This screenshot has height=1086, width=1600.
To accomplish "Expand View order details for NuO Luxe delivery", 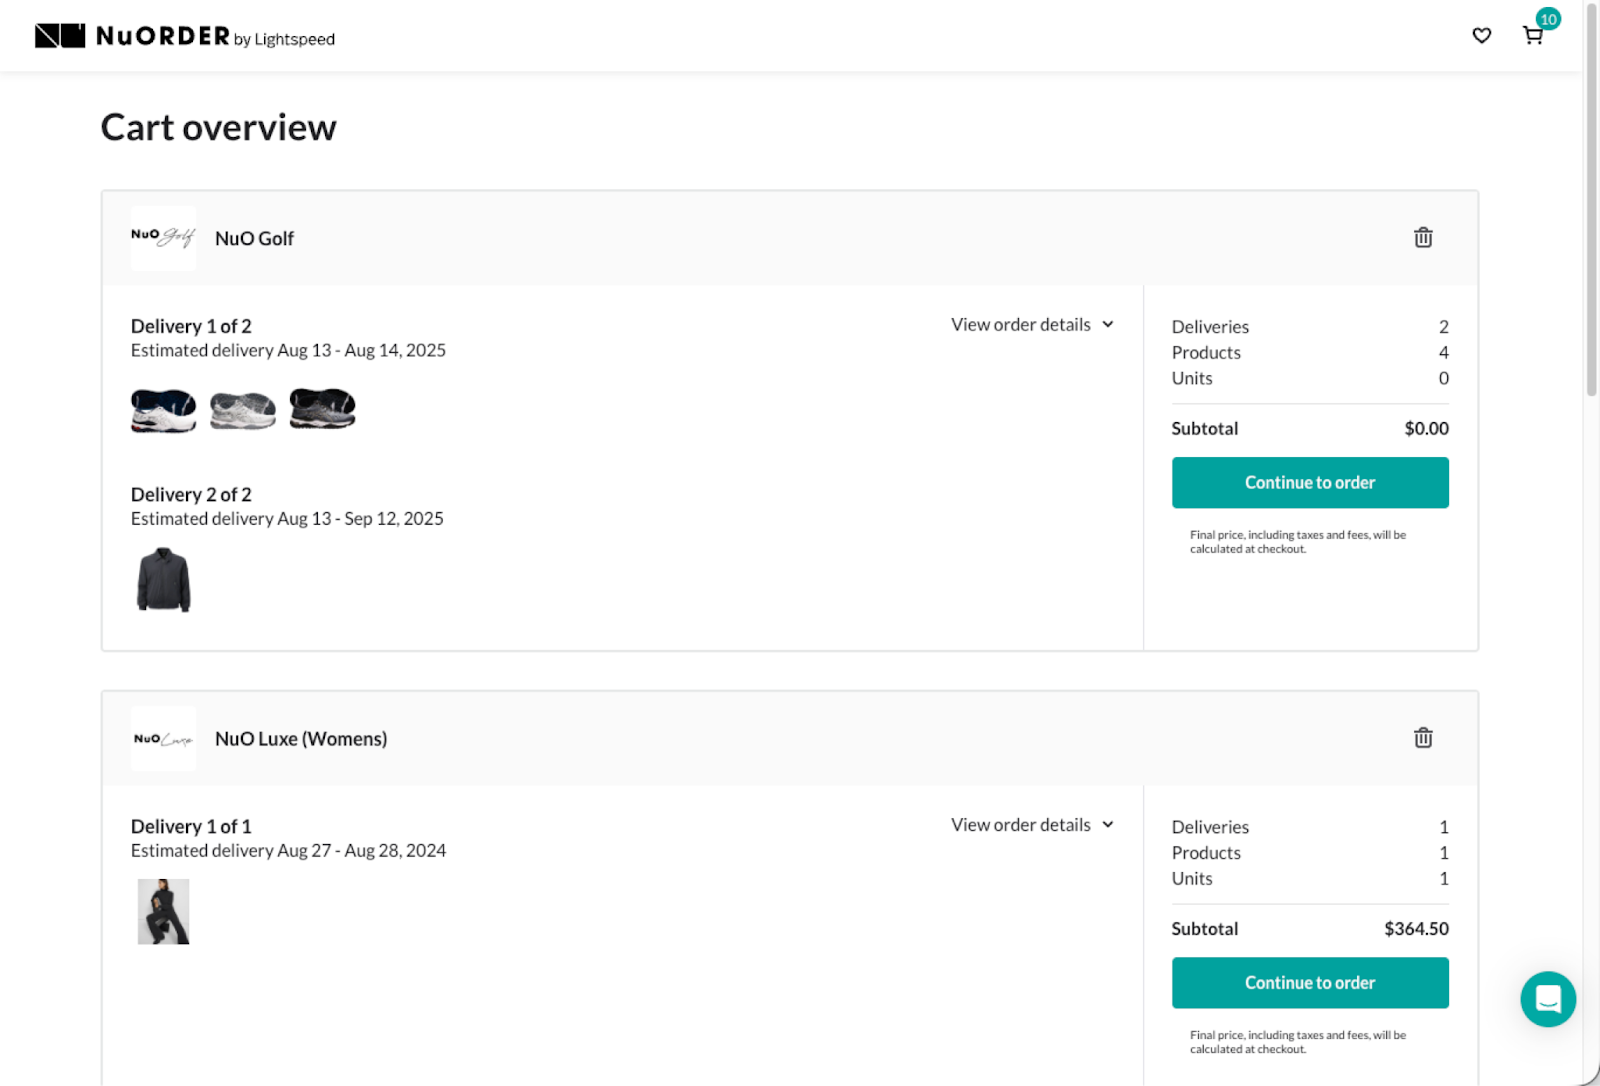I will coord(1020,824).
